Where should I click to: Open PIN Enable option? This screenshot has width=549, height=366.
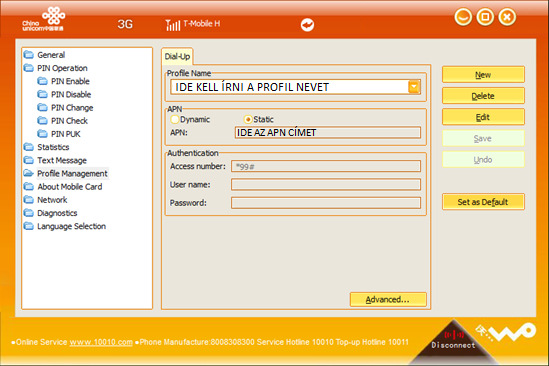pos(70,81)
